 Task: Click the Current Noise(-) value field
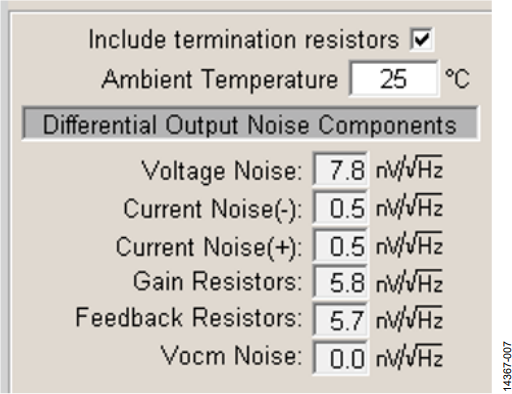pos(341,207)
